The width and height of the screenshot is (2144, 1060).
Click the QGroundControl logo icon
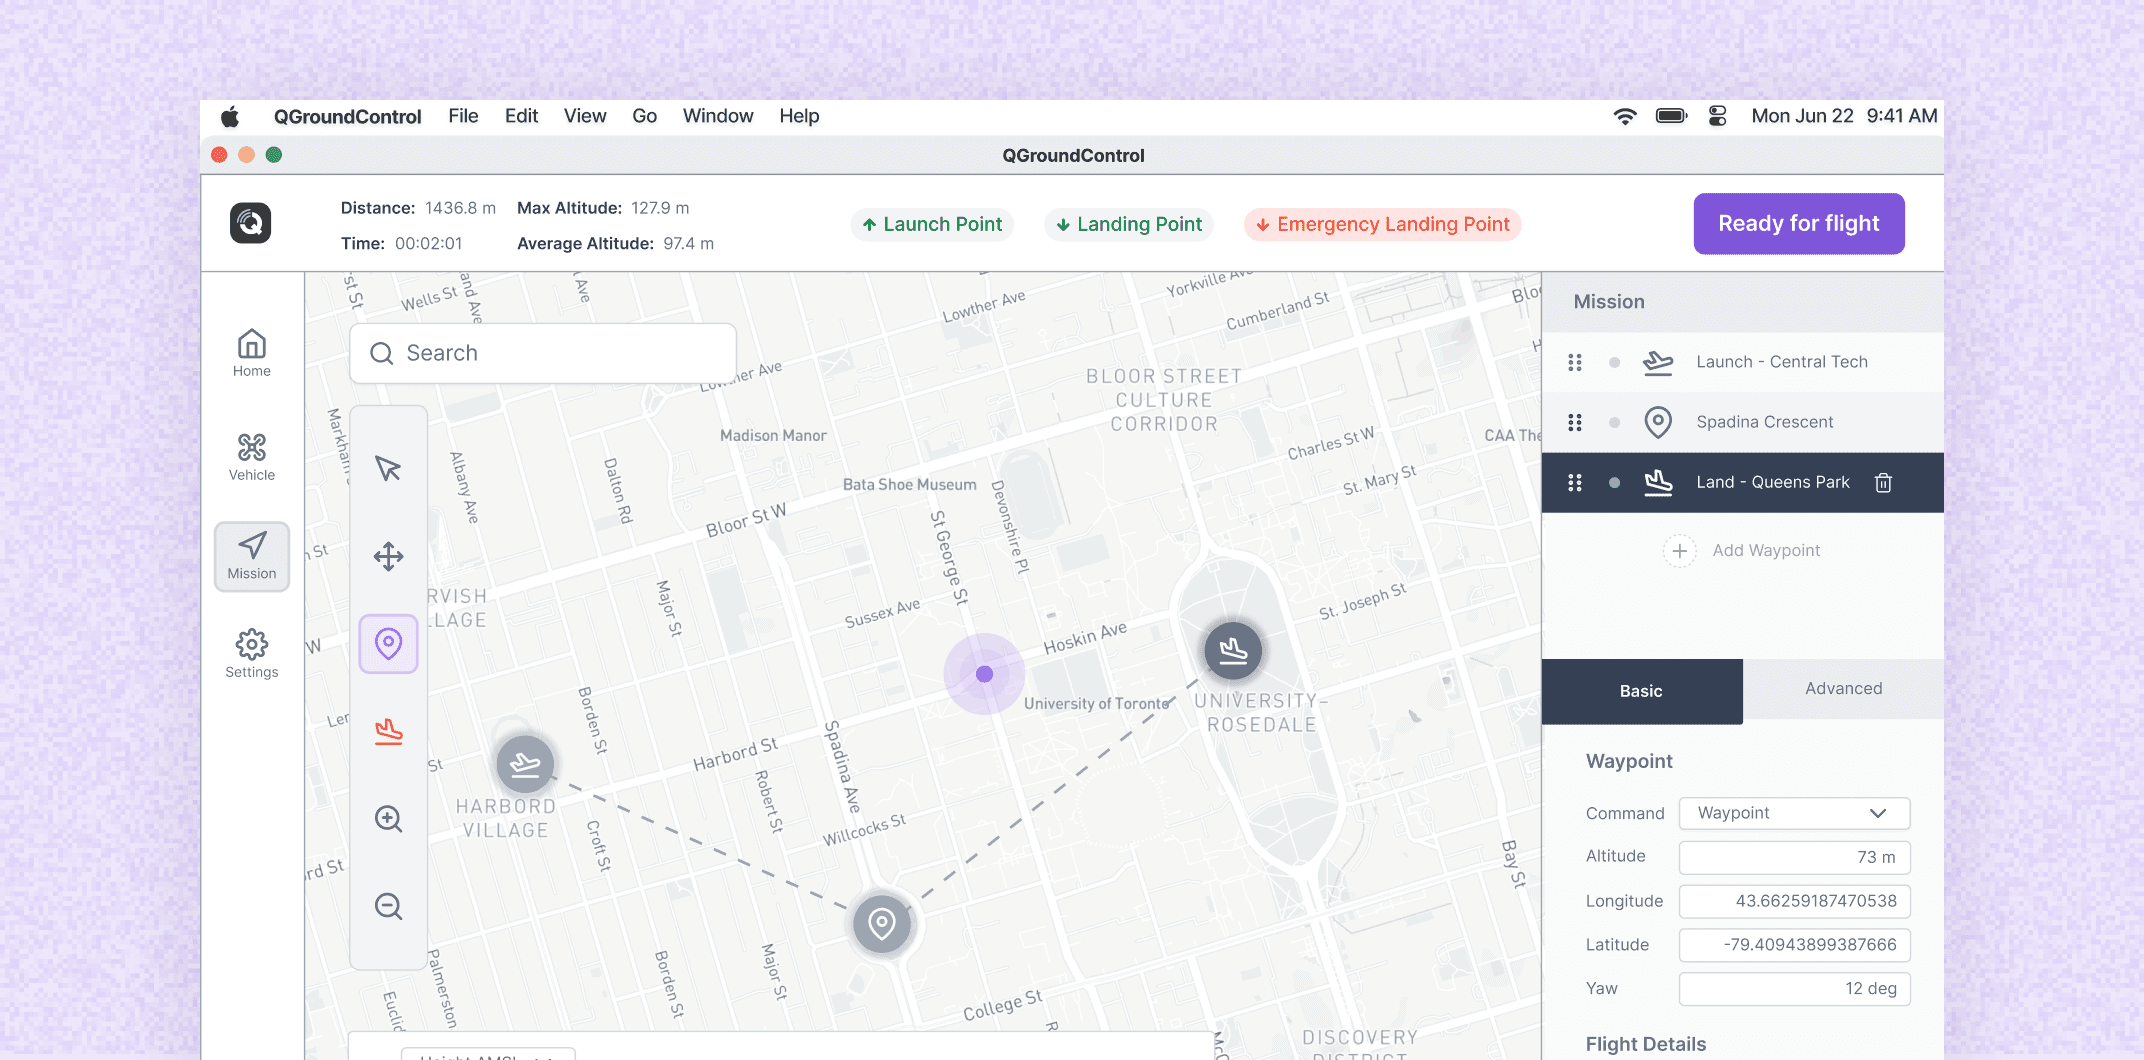(x=250, y=223)
